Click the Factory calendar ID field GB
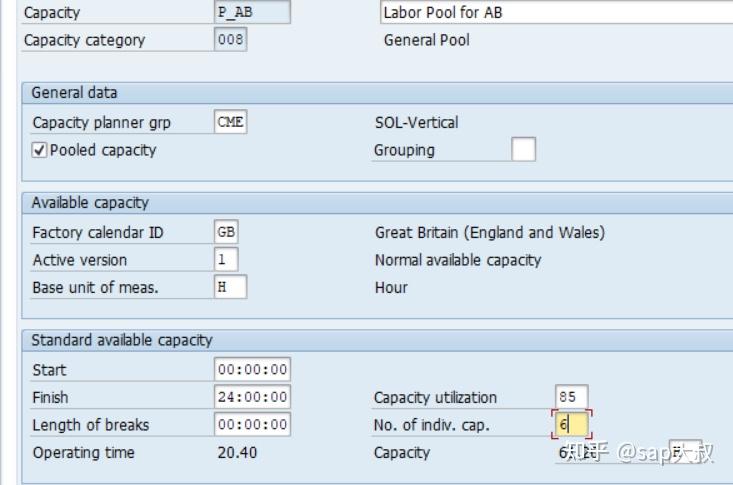 tap(226, 232)
